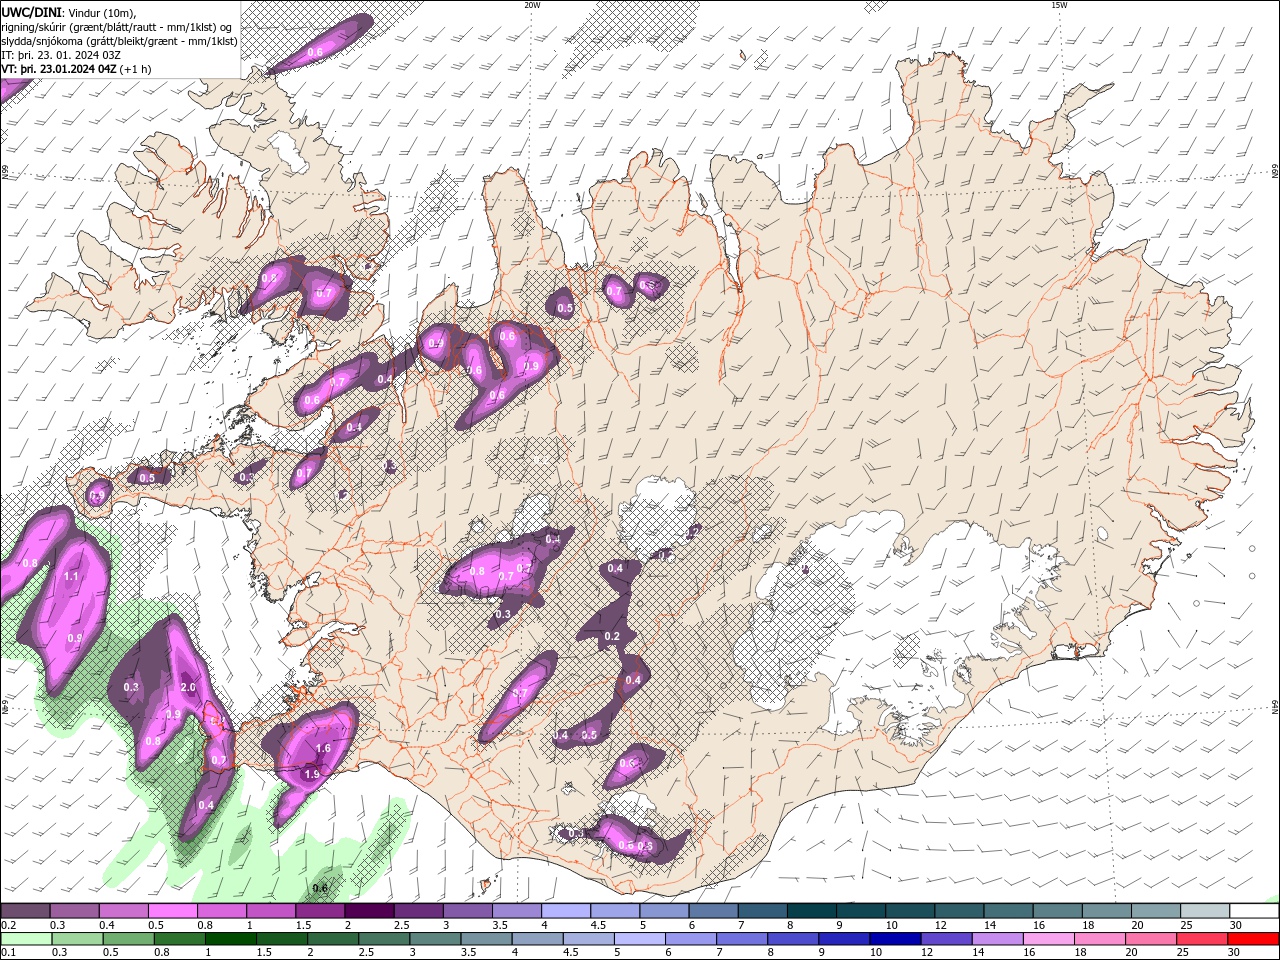Click the 0.6 value on the green rain patch
Screen dimensions: 1280x960
(x=320, y=888)
